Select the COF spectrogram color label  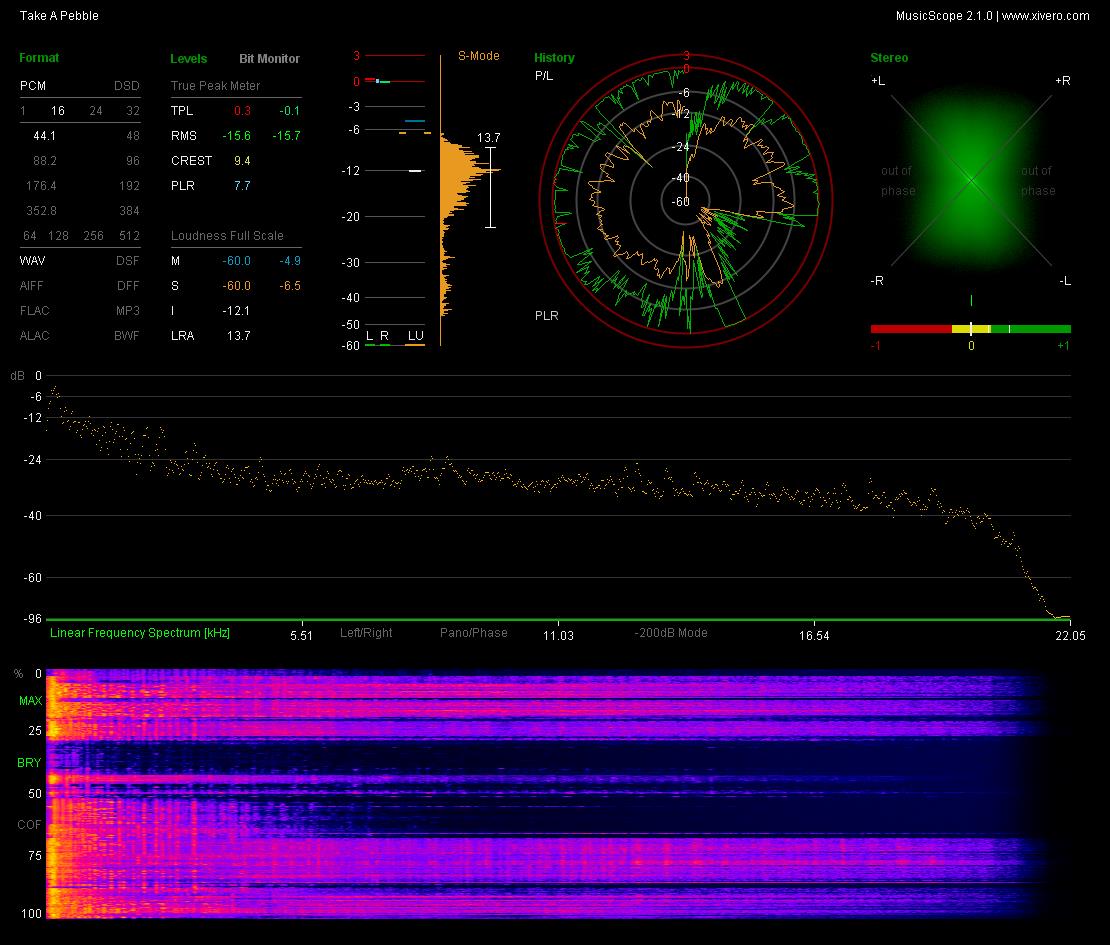tap(29, 825)
